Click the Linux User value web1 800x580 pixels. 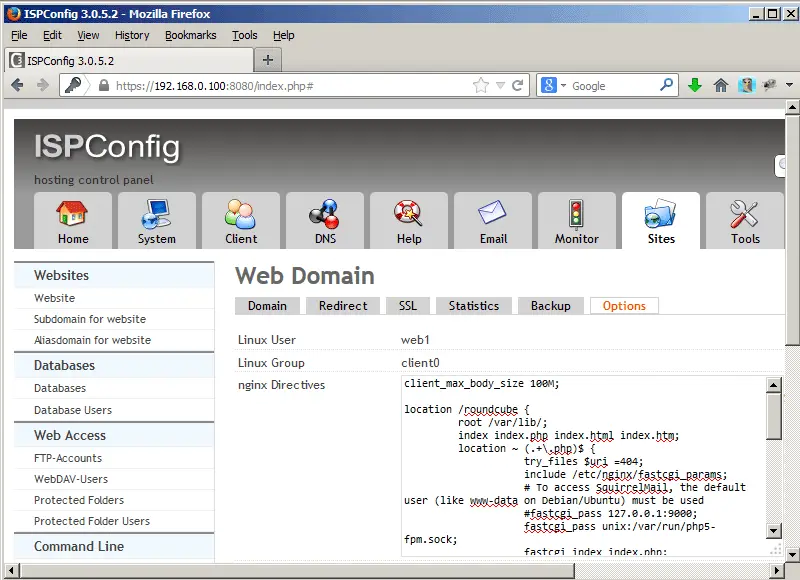point(415,340)
